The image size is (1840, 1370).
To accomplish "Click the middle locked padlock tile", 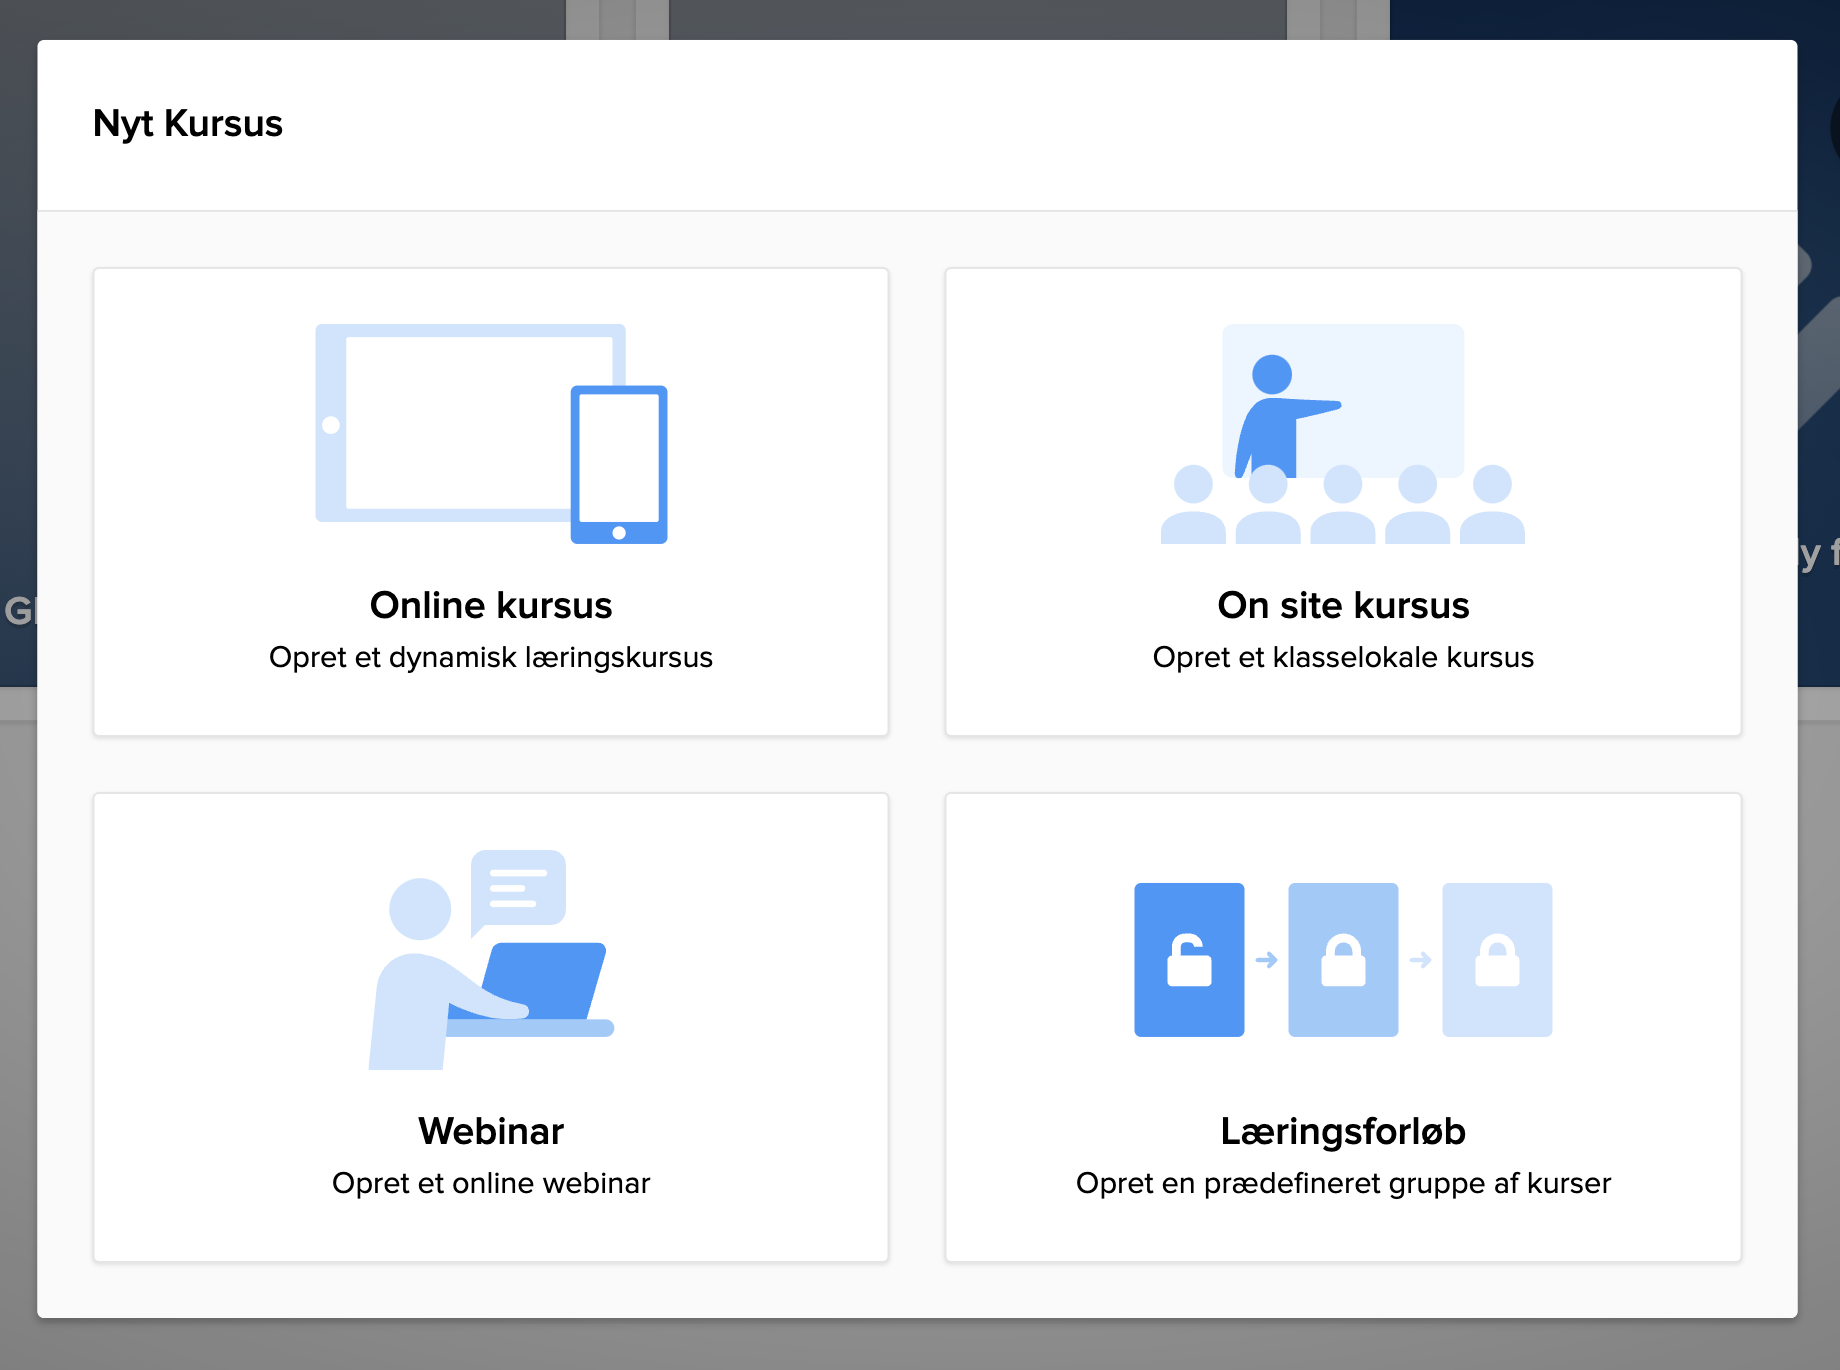I will pos(1343,960).
